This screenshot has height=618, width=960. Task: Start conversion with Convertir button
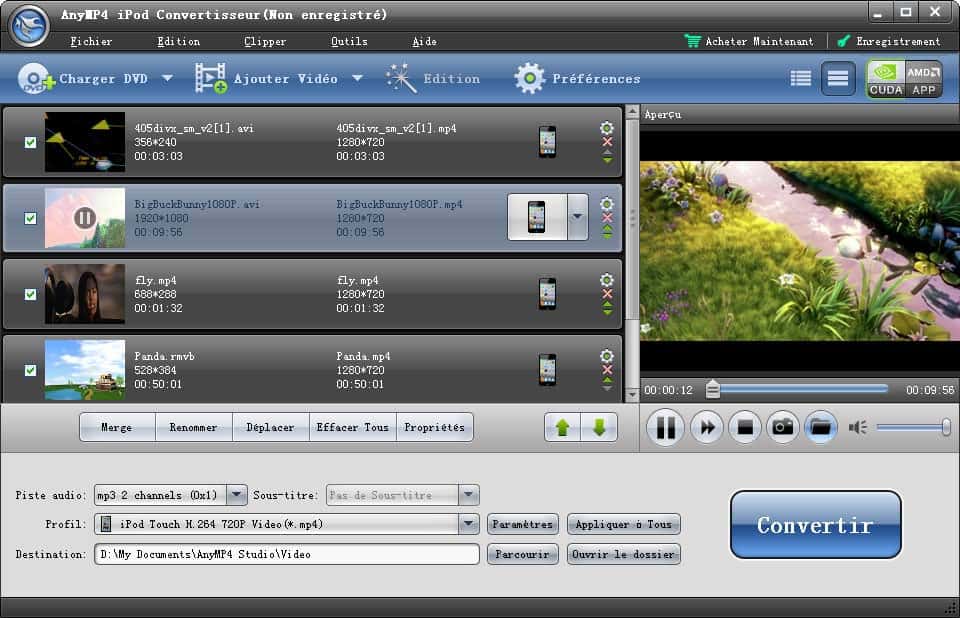point(816,524)
